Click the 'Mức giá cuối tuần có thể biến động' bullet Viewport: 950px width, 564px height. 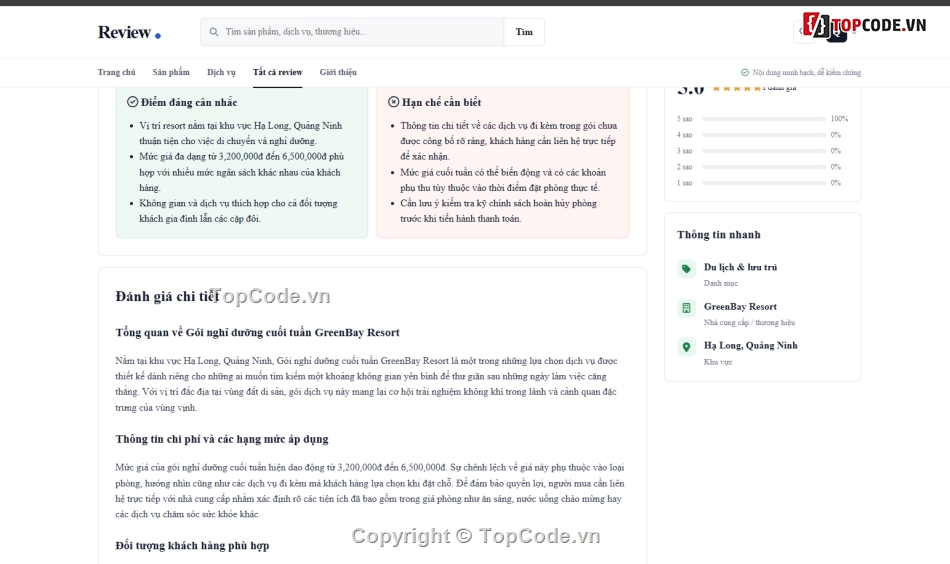point(503,180)
